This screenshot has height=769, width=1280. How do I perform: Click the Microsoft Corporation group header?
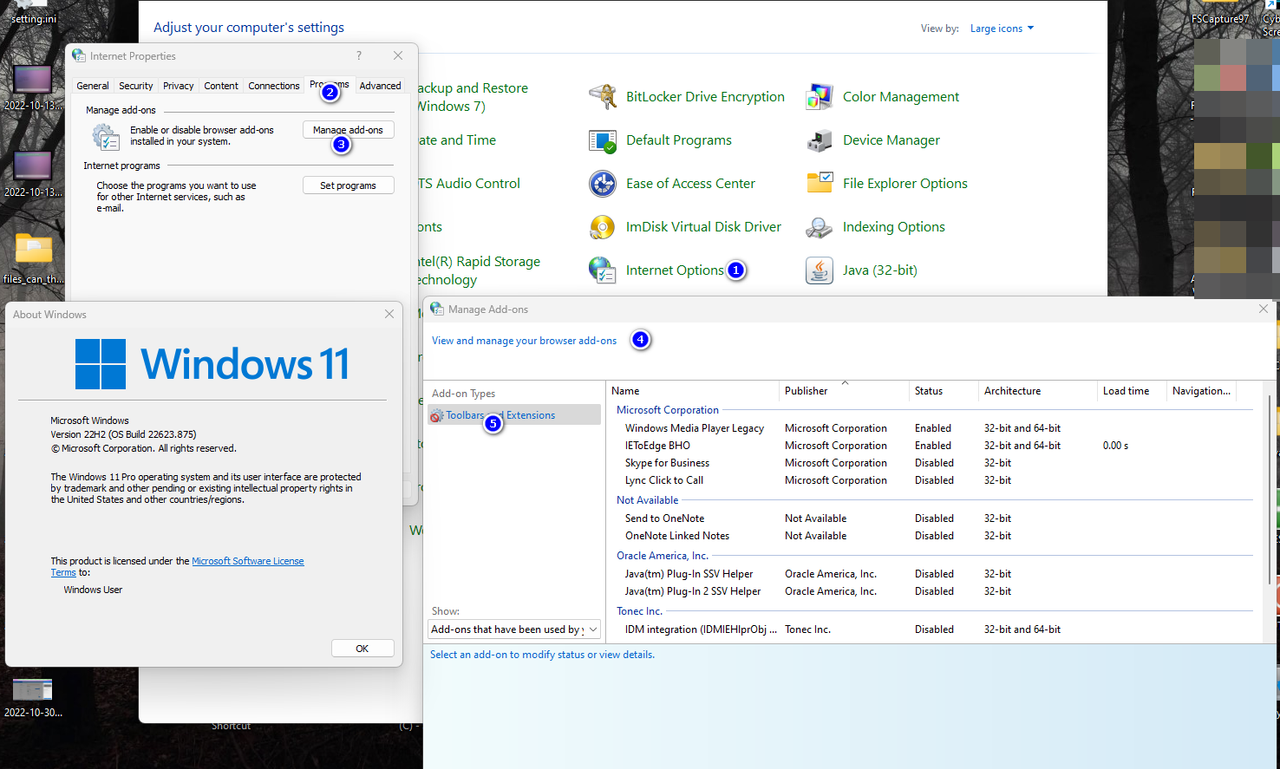pos(667,410)
